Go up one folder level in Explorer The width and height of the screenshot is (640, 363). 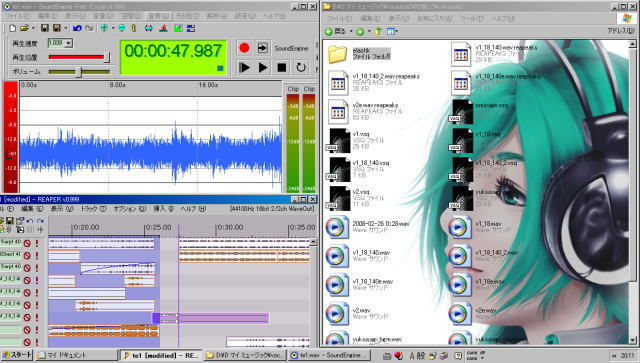click(378, 31)
